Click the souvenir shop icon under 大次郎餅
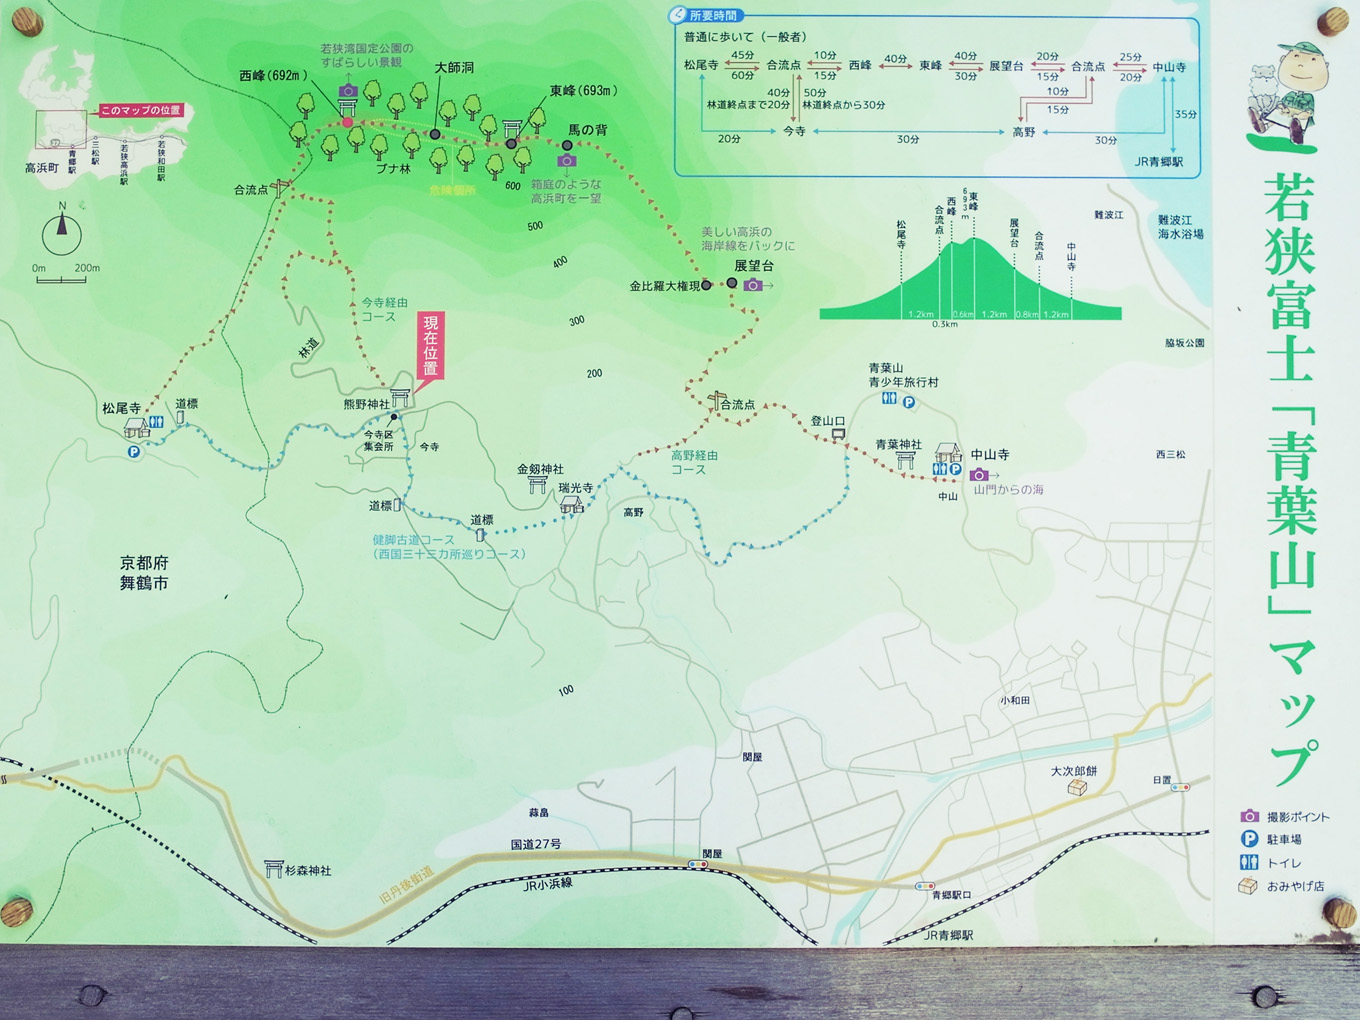1360x1020 pixels. click(x=1077, y=788)
